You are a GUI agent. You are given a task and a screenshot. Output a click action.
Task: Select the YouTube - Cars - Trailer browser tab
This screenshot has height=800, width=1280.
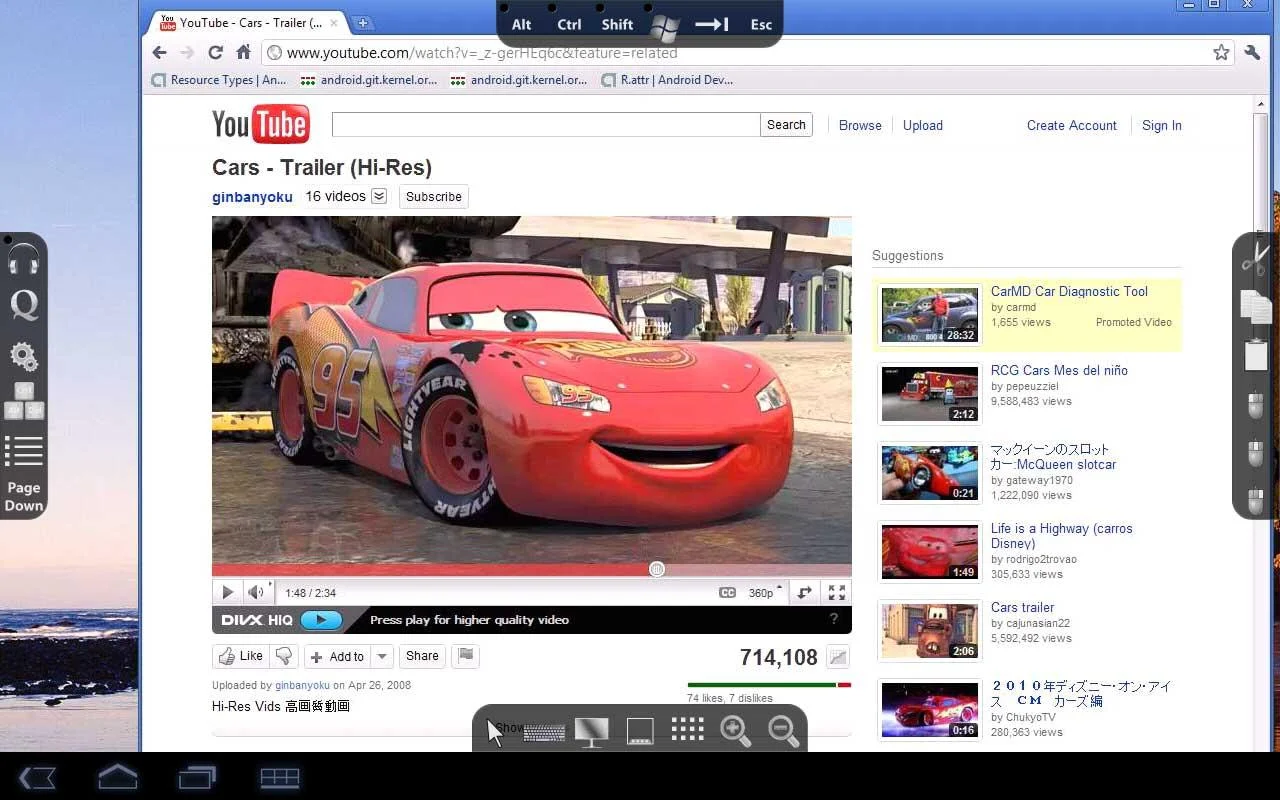(246, 22)
